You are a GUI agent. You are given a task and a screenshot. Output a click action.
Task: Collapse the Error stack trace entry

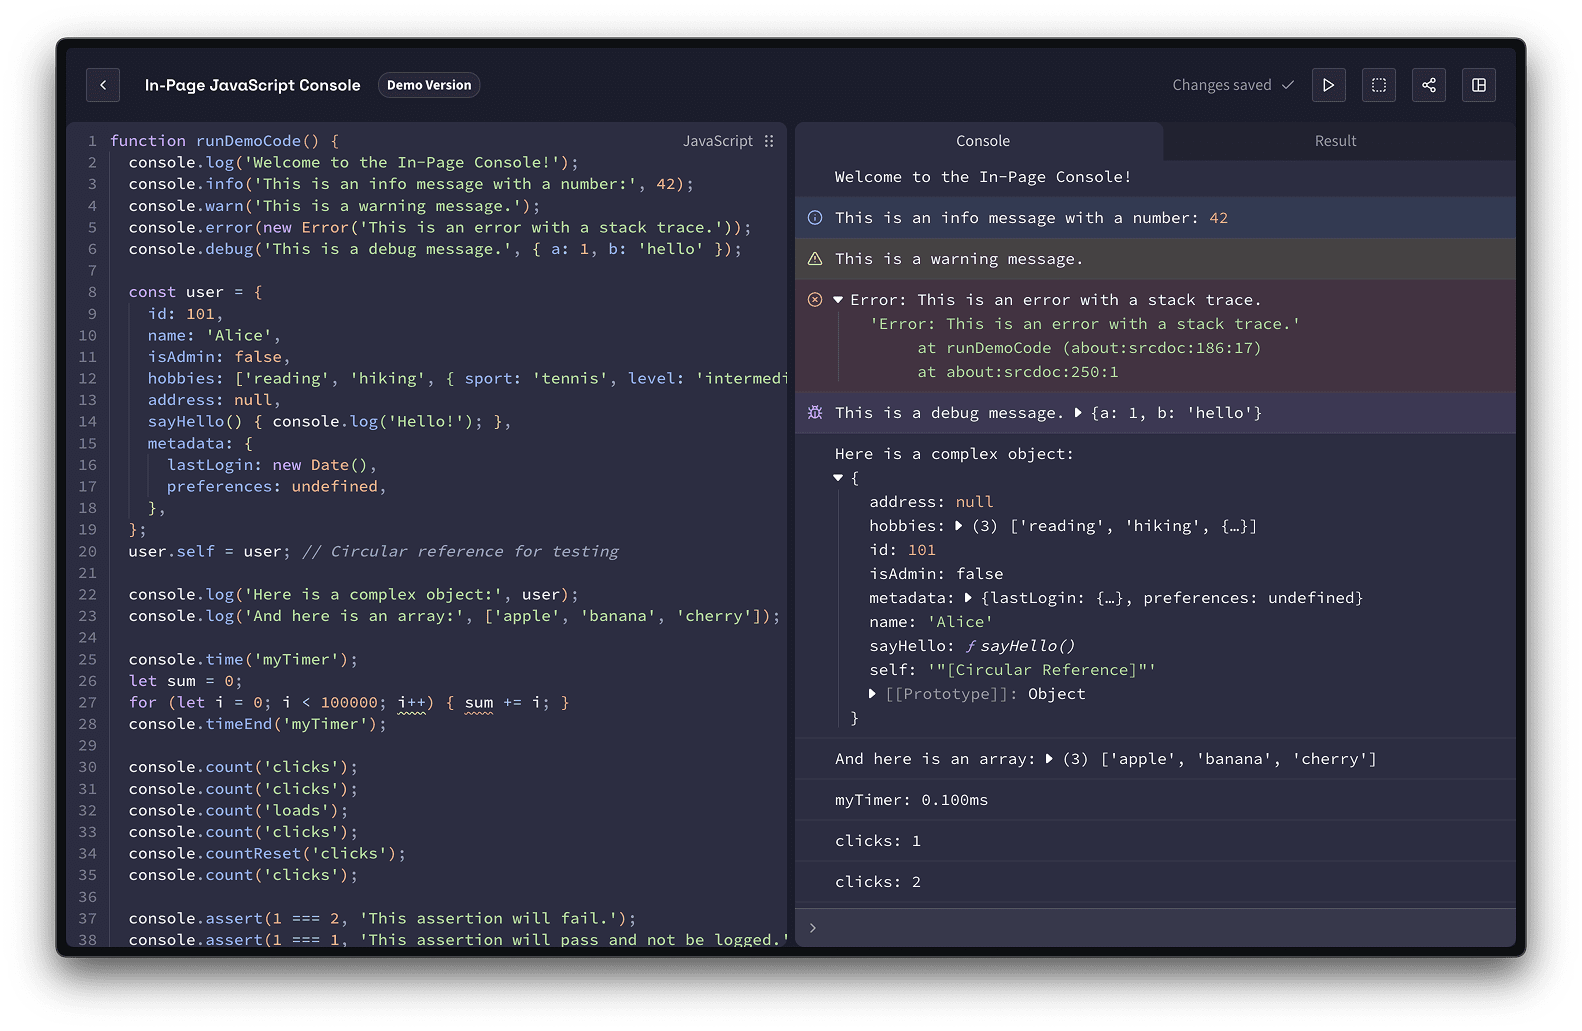[838, 300]
